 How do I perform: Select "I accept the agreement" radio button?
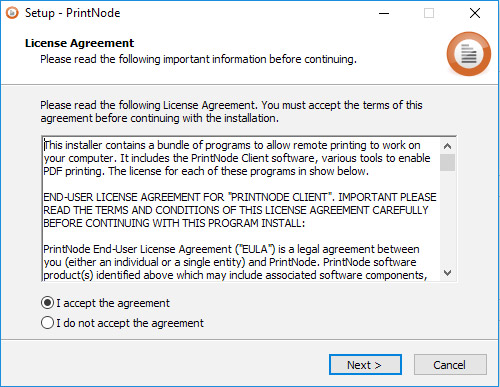[47, 303]
